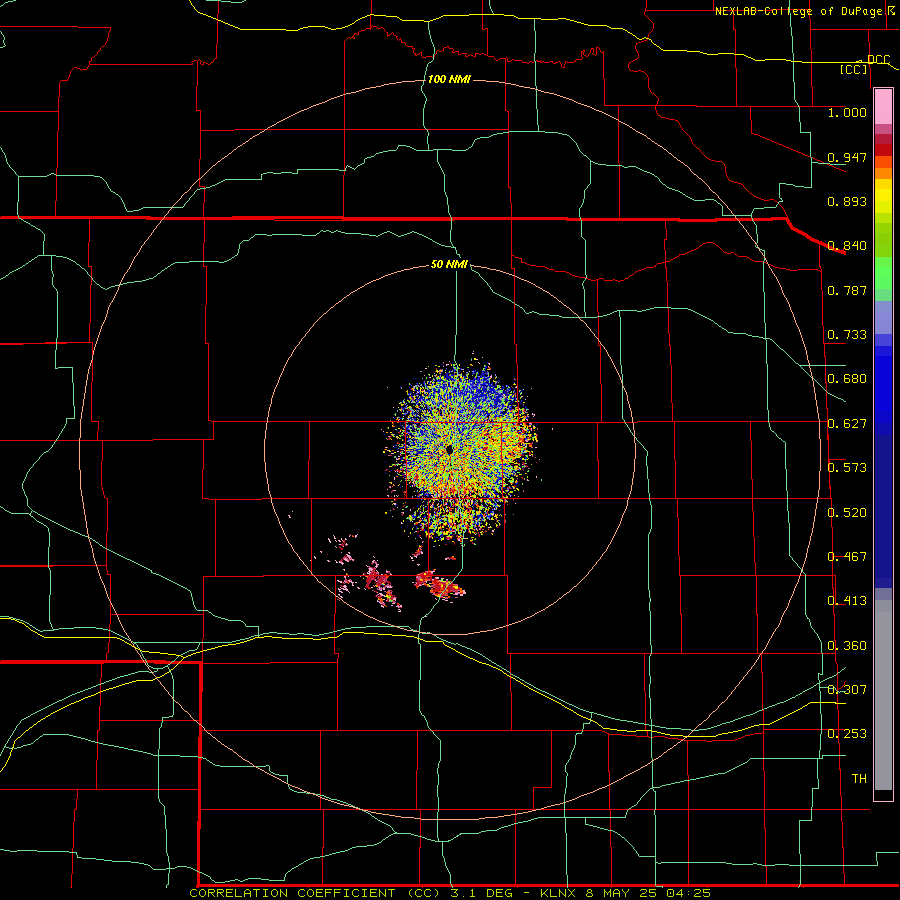The height and width of the screenshot is (900, 900).
Task: Click the 0.520 scale value
Action: tap(847, 513)
